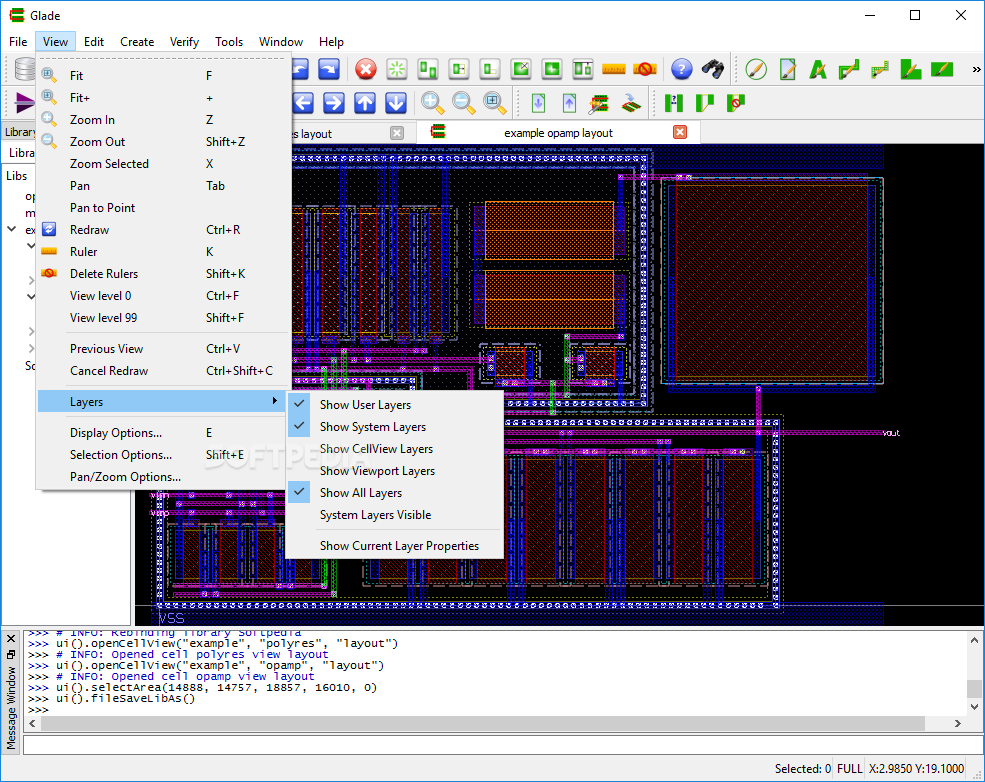The width and height of the screenshot is (985, 782).
Task: Click the pan right arrow toolbar icon
Action: (334, 102)
